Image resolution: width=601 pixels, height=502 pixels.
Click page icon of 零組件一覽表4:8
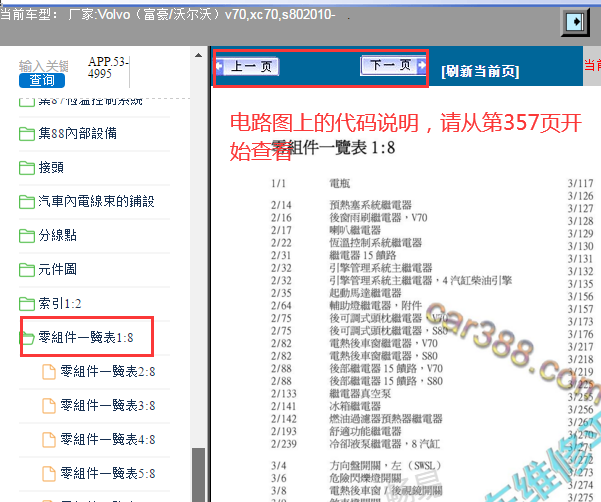tap(49, 440)
